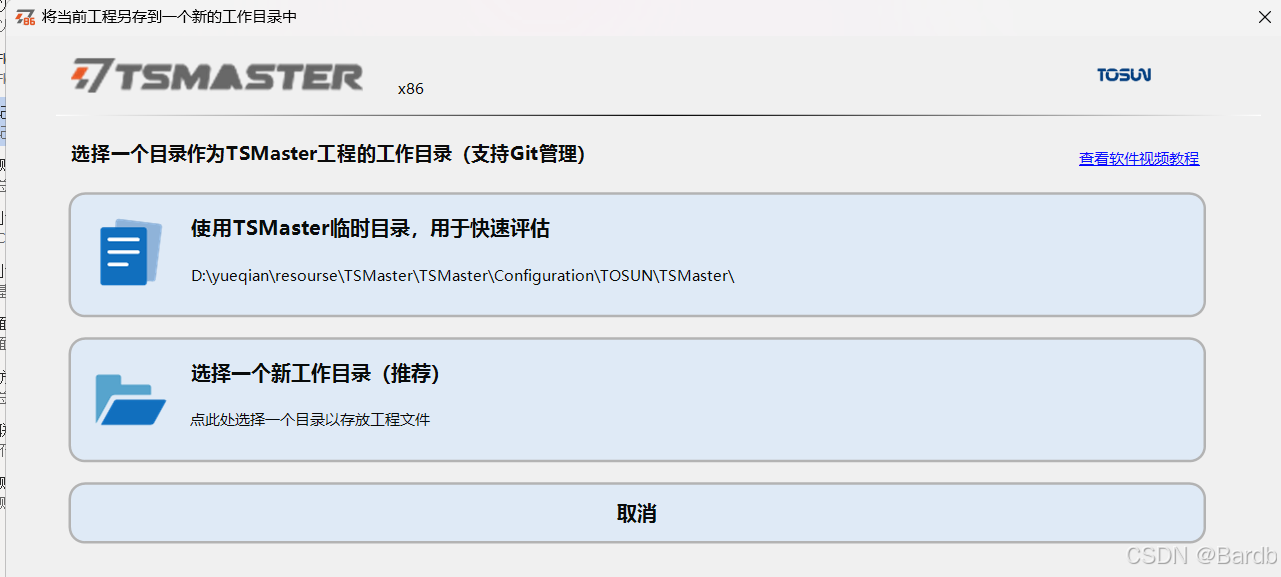The image size is (1281, 577).
Task: Click the title 使用TSMaster临时目录，用于快速评估
Action: (x=370, y=229)
